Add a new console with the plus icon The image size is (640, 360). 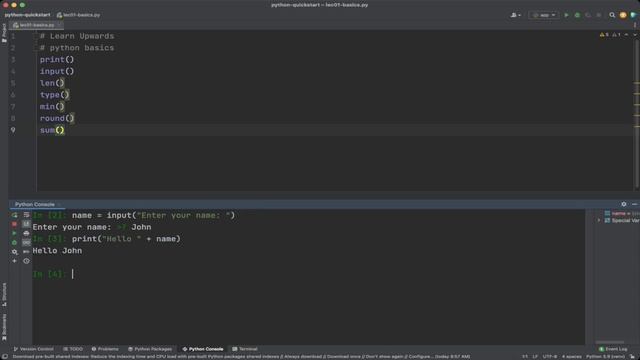[14, 261]
